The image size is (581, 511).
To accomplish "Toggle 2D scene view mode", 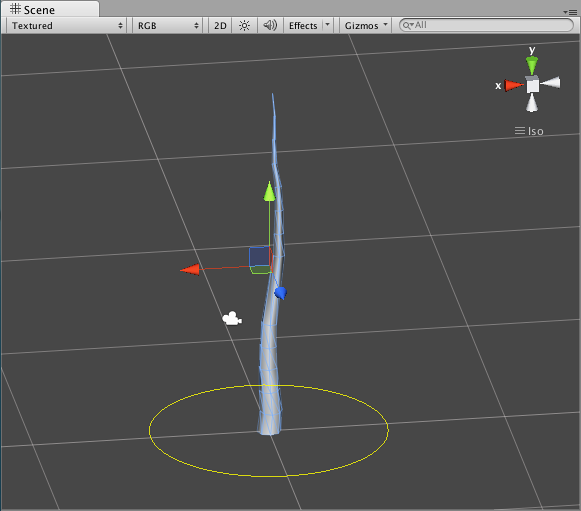I will [220, 26].
